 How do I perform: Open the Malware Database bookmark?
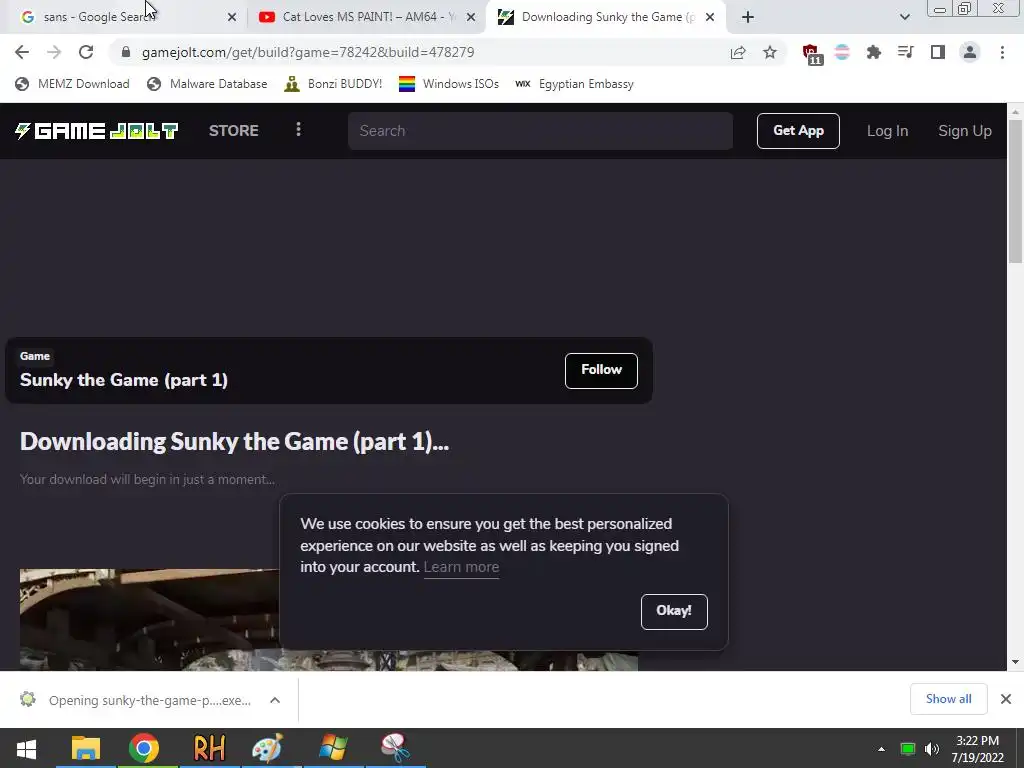[207, 84]
